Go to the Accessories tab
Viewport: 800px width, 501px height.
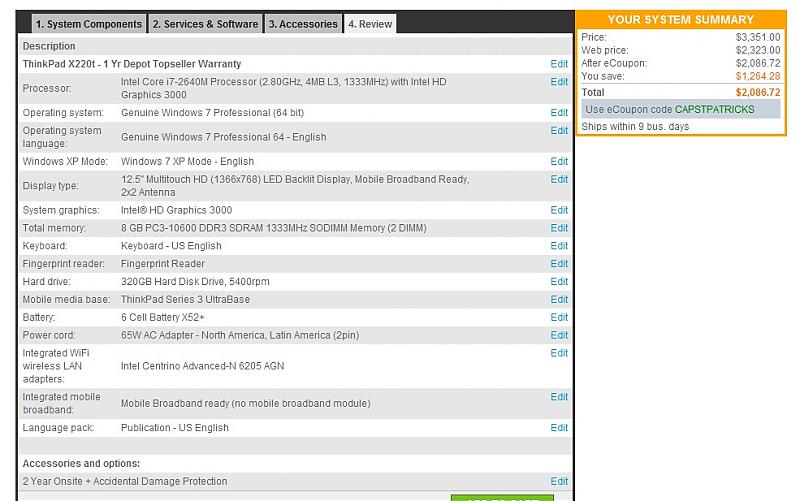(302, 24)
